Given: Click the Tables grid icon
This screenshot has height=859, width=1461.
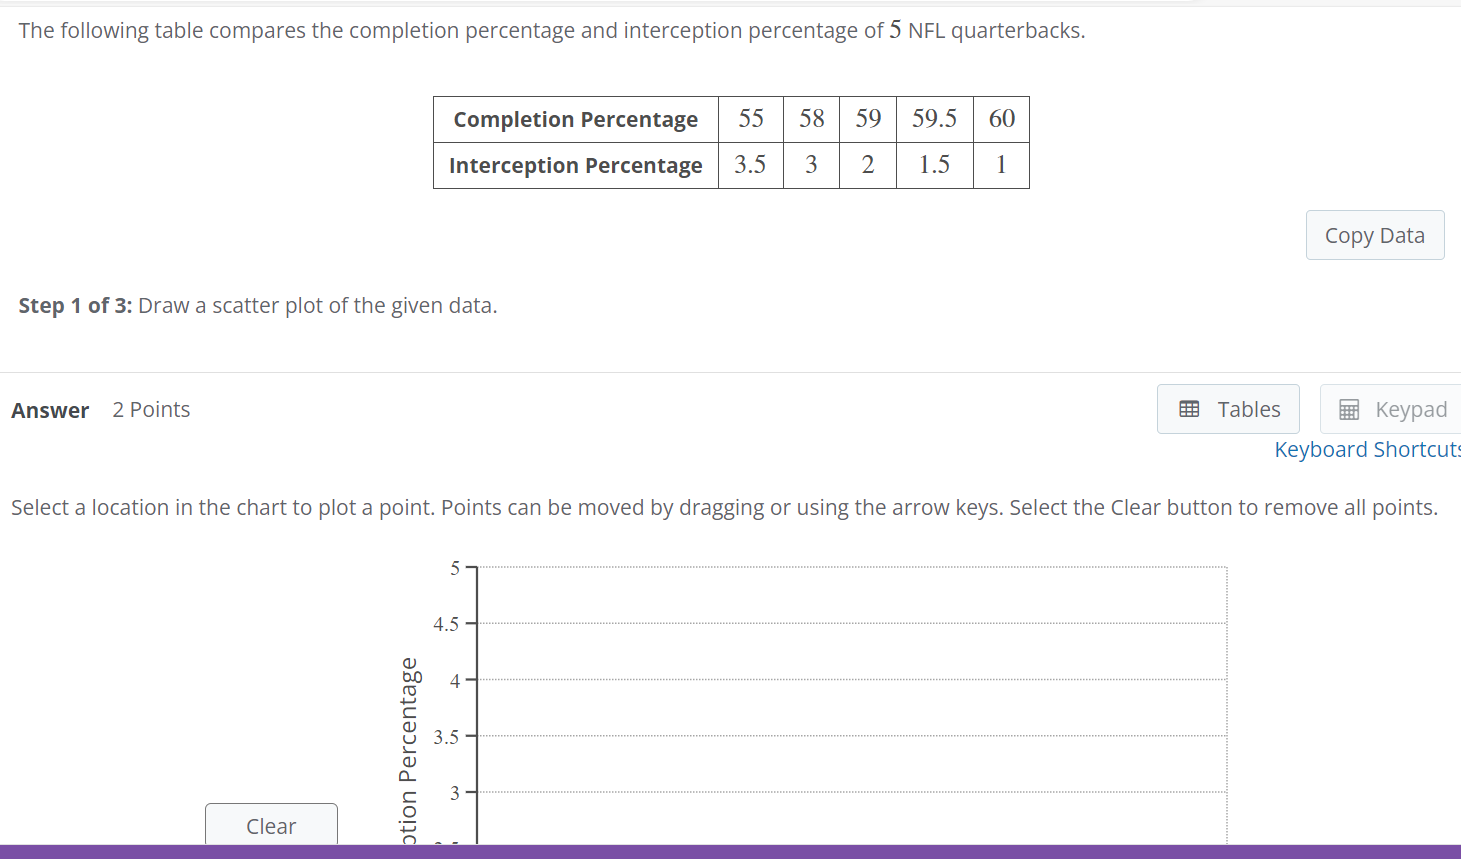Looking at the screenshot, I should pos(1189,408).
